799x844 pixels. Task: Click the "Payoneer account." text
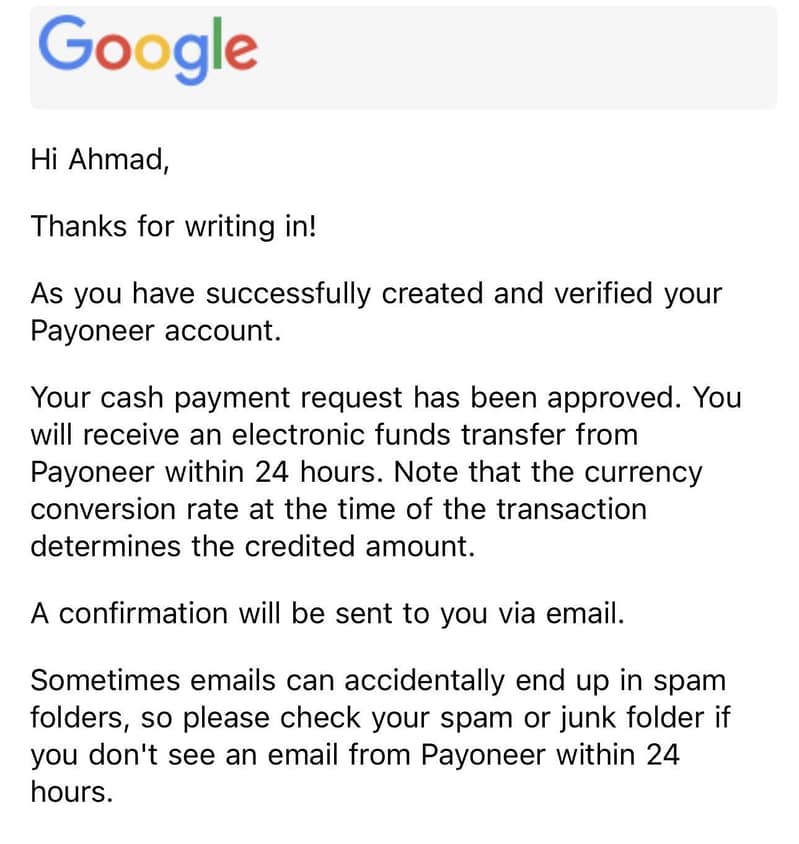click(x=156, y=332)
